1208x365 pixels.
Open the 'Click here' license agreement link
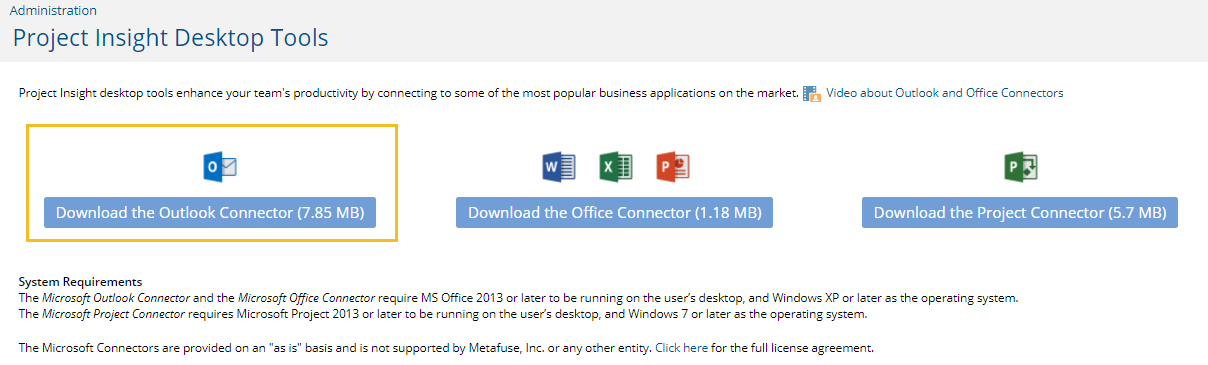682,348
